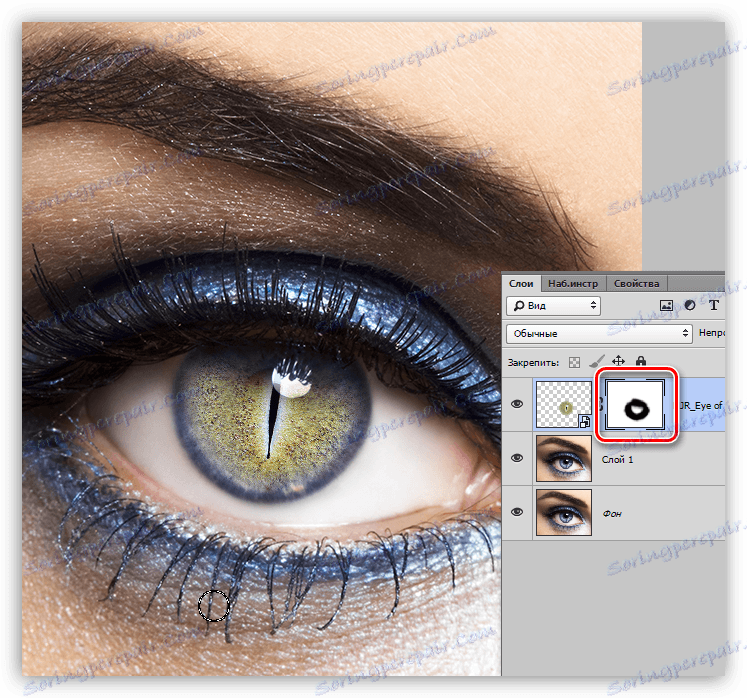Select the layer mask thumbnail
The width and height of the screenshot is (747, 698).
click(x=635, y=405)
